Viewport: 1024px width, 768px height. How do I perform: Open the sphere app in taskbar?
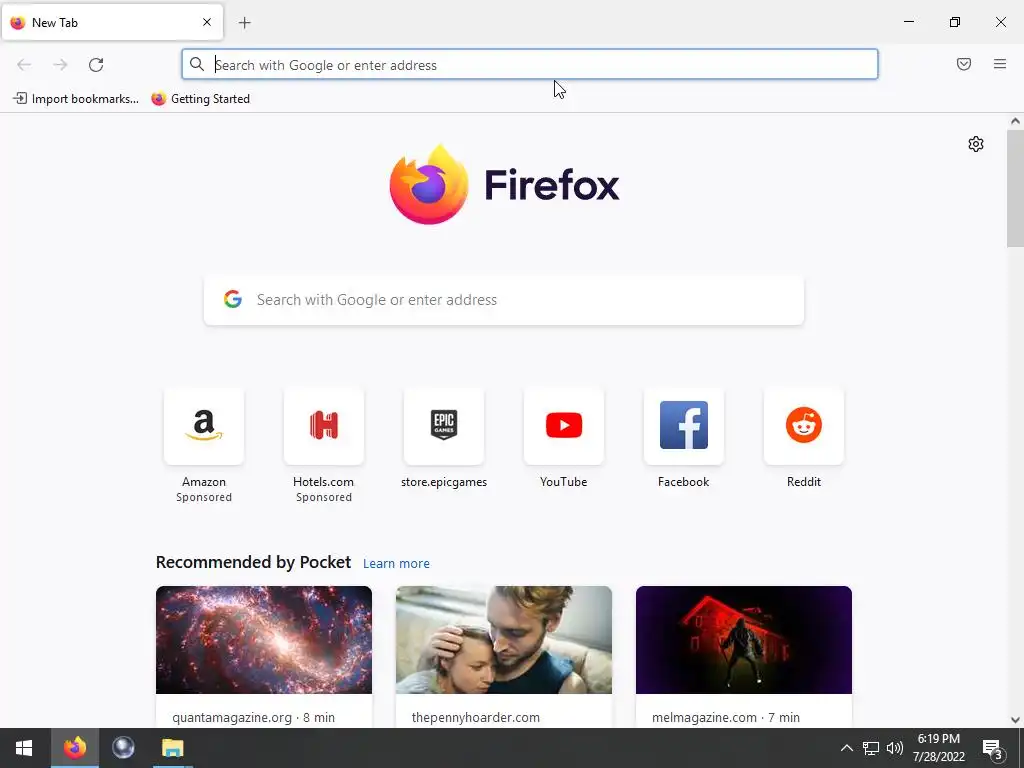point(123,748)
